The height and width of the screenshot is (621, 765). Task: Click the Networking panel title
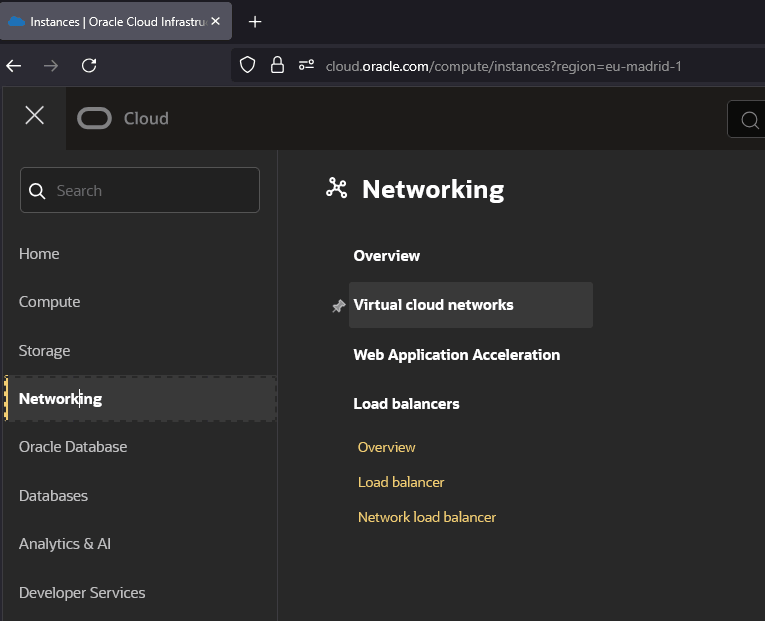pyautogui.click(x=433, y=189)
